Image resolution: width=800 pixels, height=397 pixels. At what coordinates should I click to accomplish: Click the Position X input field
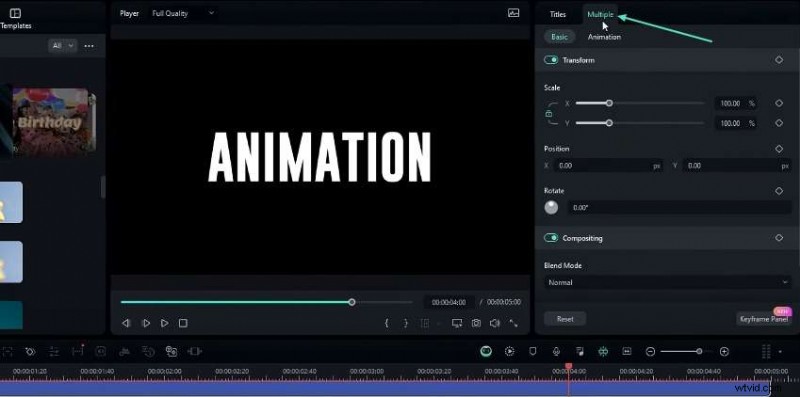609,166
